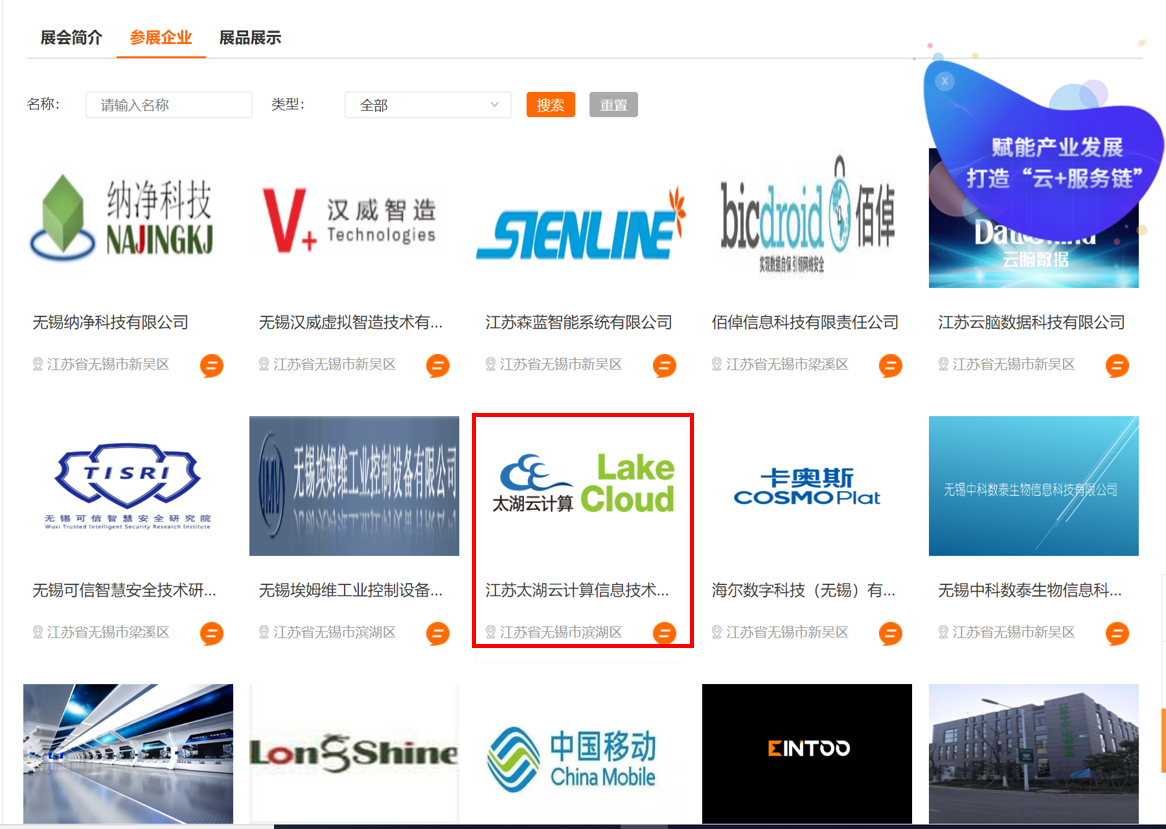This screenshot has width=1166, height=829.
Task: Open the 类型 dropdown showing 全部
Action: [428, 105]
